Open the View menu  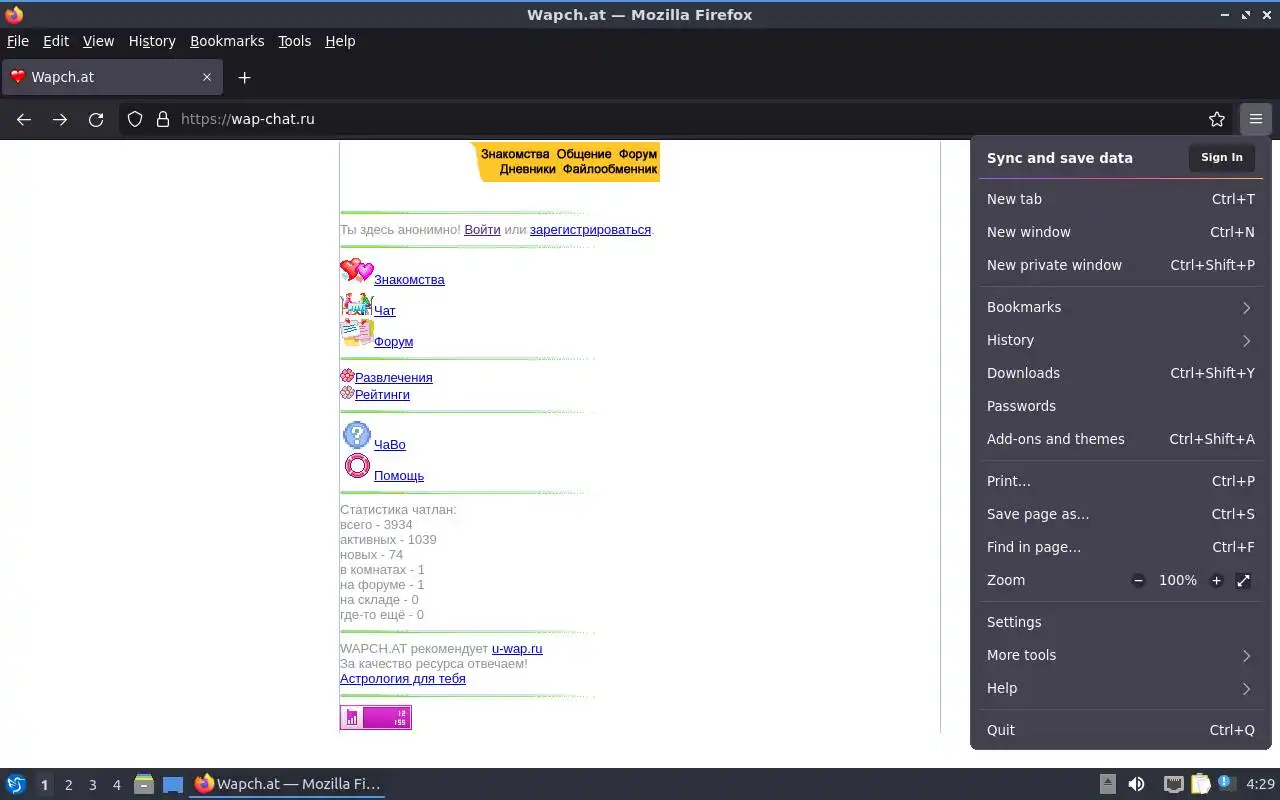tap(98, 41)
